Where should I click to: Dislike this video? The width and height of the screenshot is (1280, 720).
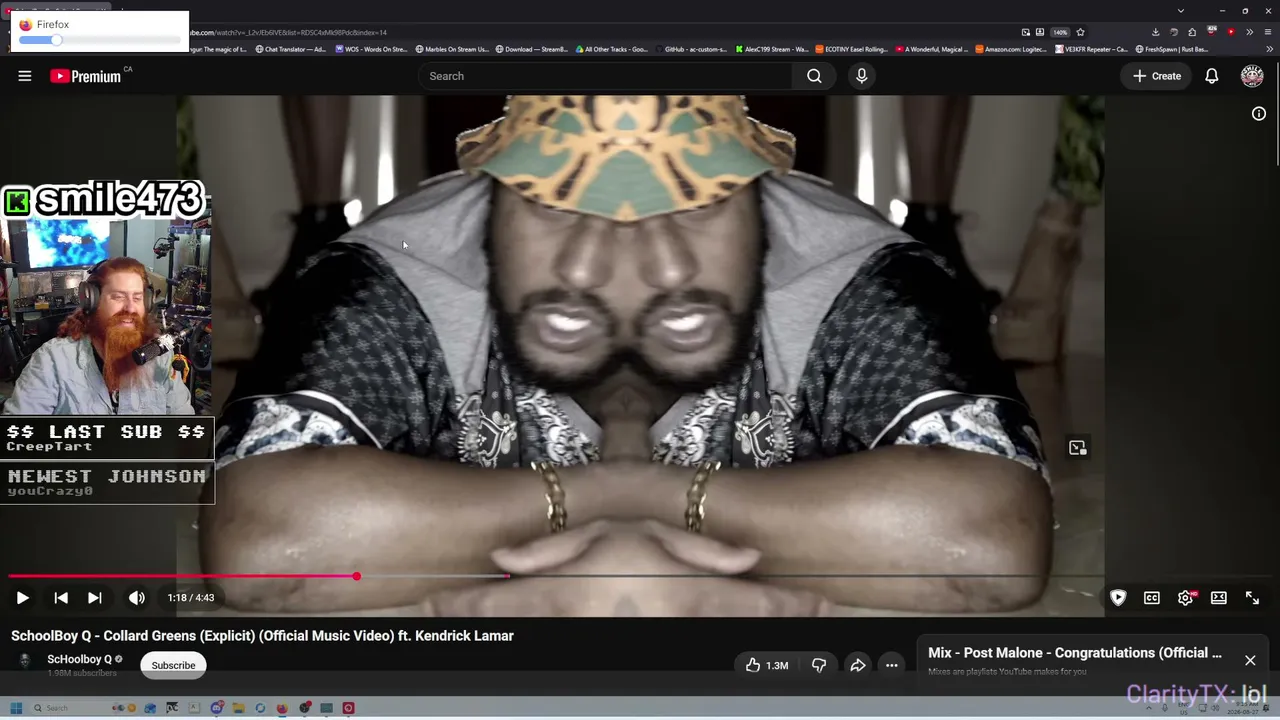tap(819, 665)
